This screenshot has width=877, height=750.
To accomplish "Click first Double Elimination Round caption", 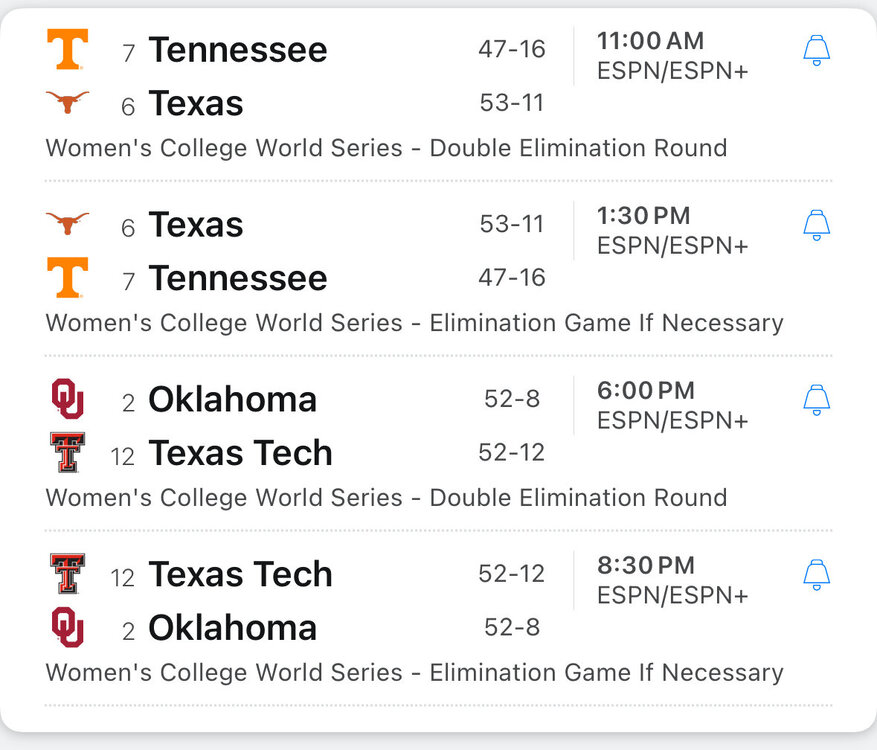I will [x=386, y=148].
